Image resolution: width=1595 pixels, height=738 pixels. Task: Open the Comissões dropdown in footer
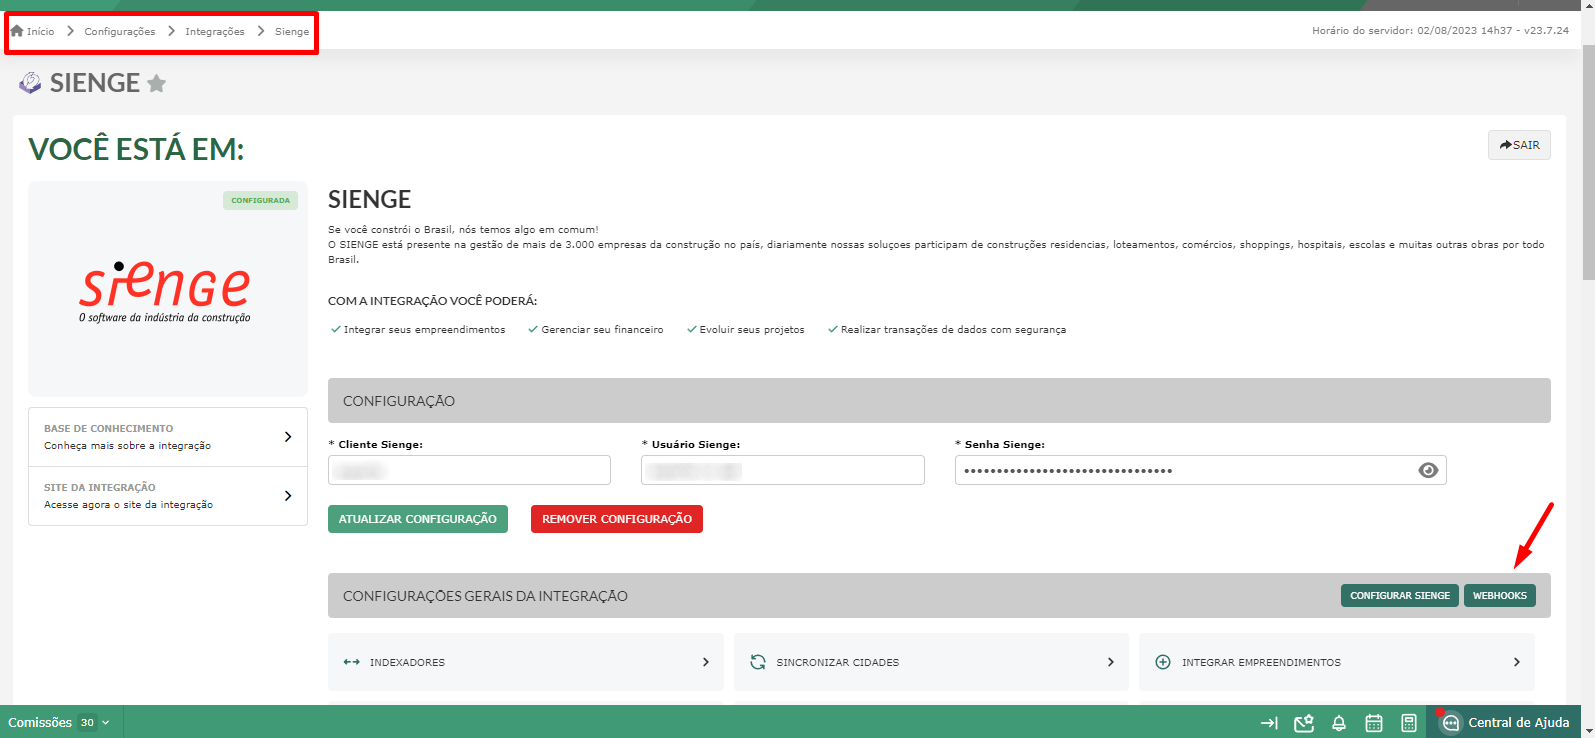click(58, 722)
